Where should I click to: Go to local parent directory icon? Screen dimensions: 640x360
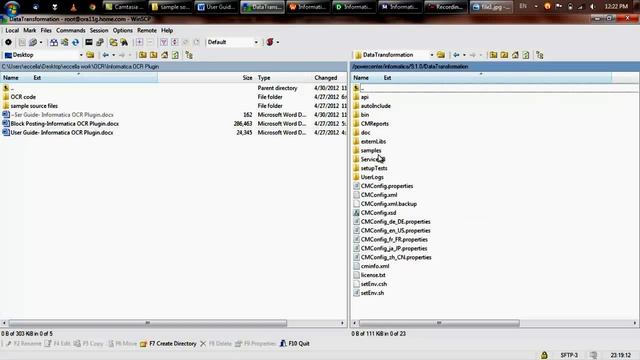pos(142,55)
